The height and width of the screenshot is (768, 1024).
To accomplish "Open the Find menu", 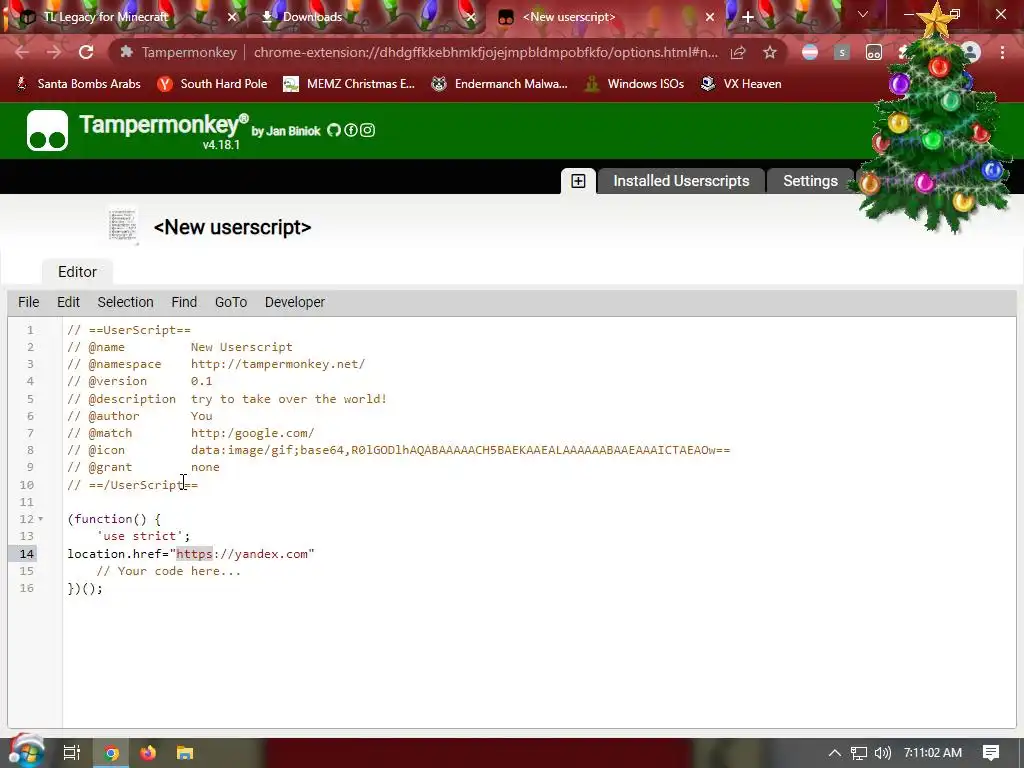I will click(x=184, y=302).
